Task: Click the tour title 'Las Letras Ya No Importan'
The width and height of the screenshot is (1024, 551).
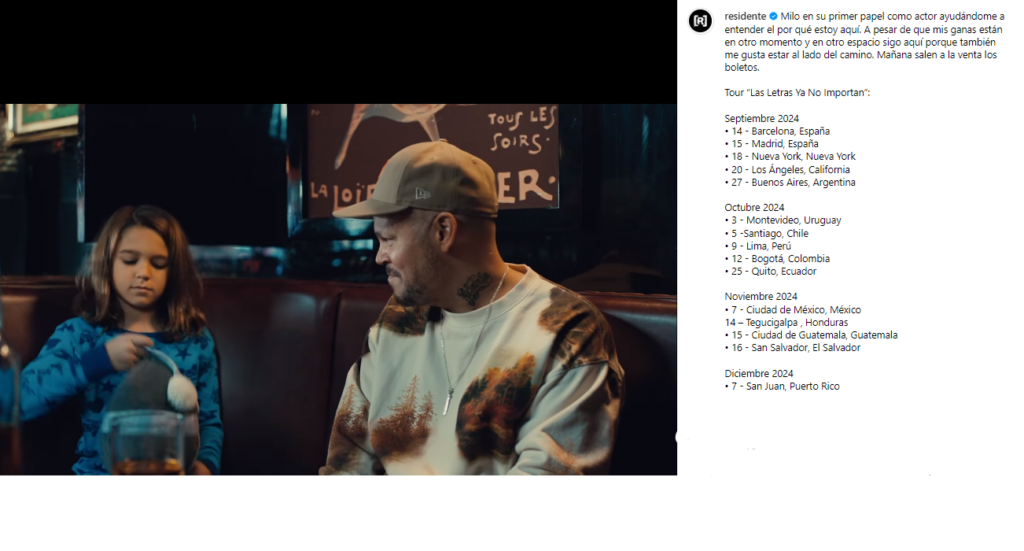Action: click(808, 93)
